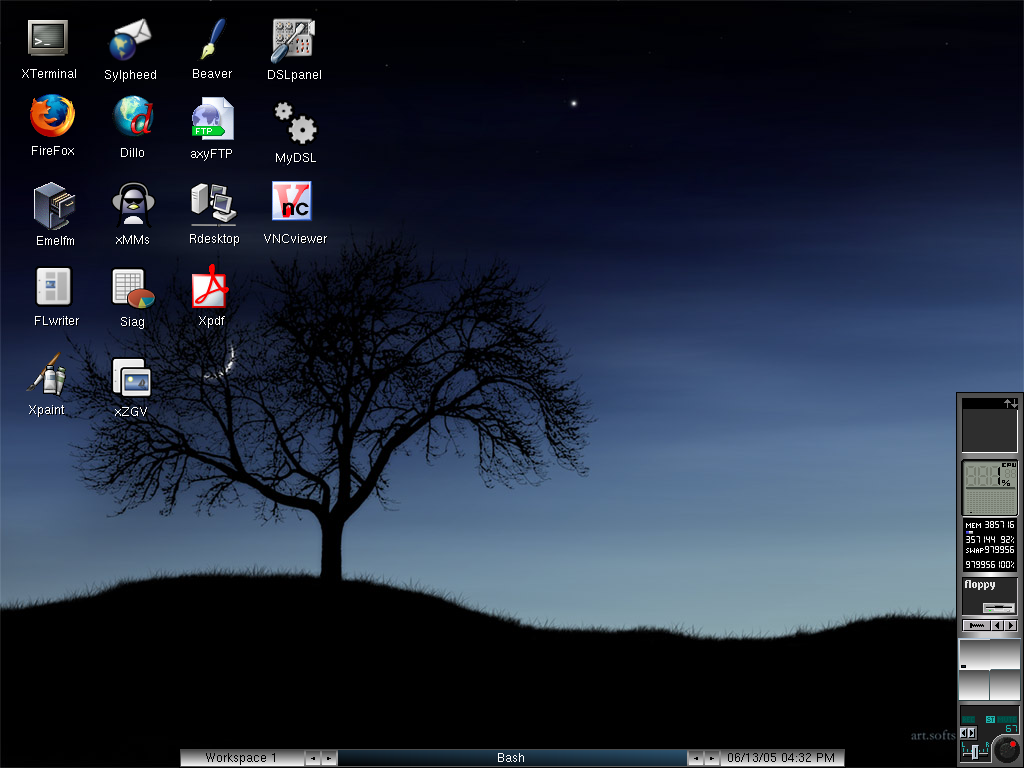Switch to previous workspace with left arrow
Viewport: 1024px width, 768px height.
pos(313,758)
